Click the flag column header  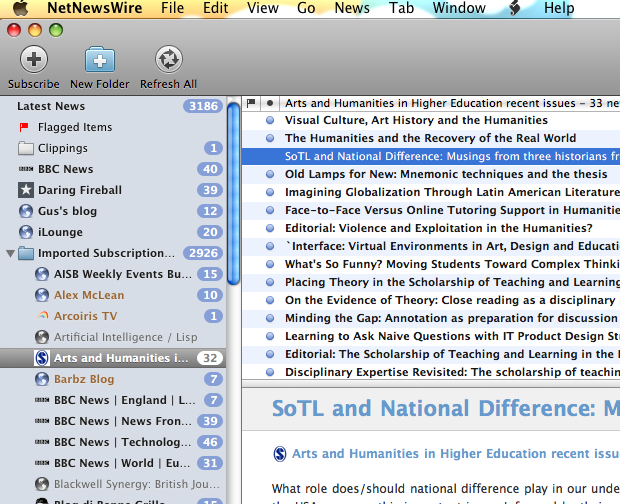[x=251, y=103]
